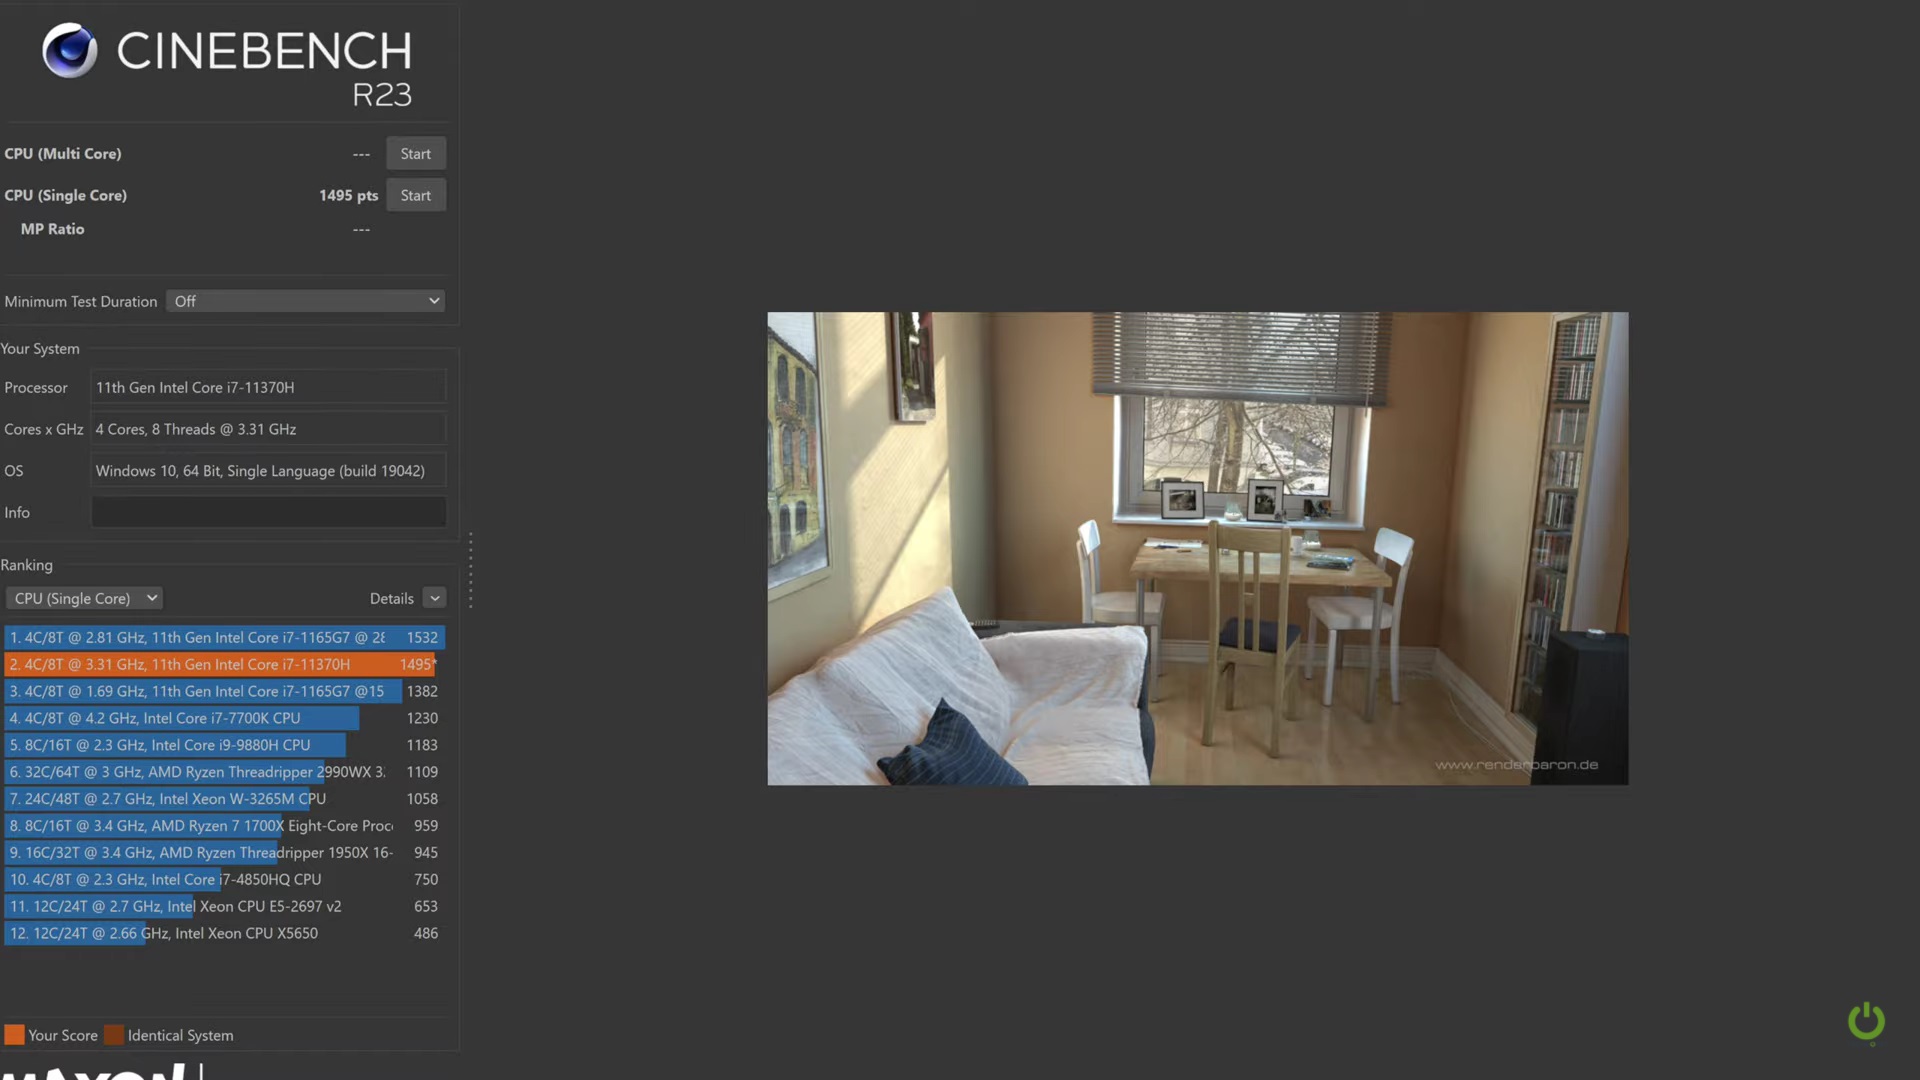Viewport: 1920px width, 1080px height.
Task: Open the CPU (Single Core) ranking dropdown
Action: [x=84, y=598]
